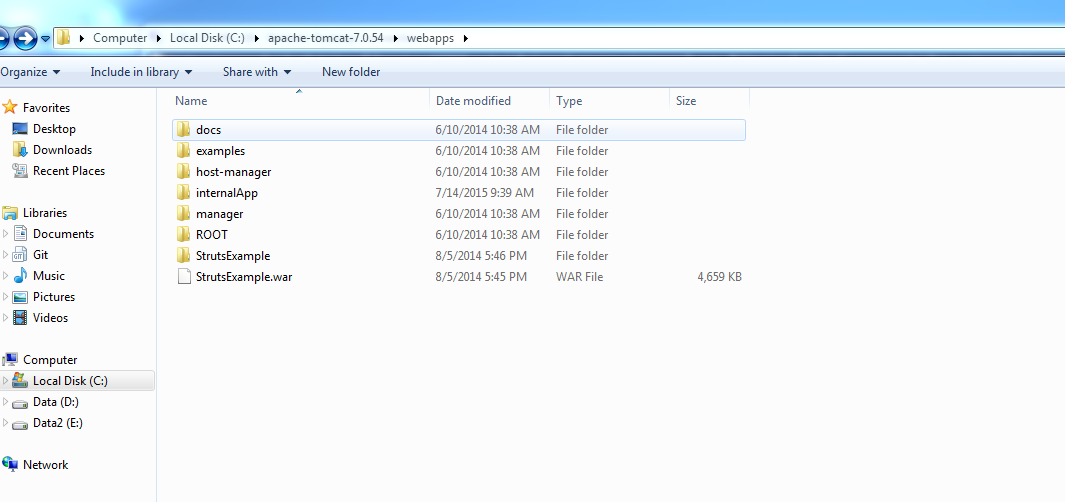Screen dimensions: 1065x502
Task: Click the Network icon
Action: tap(10, 464)
